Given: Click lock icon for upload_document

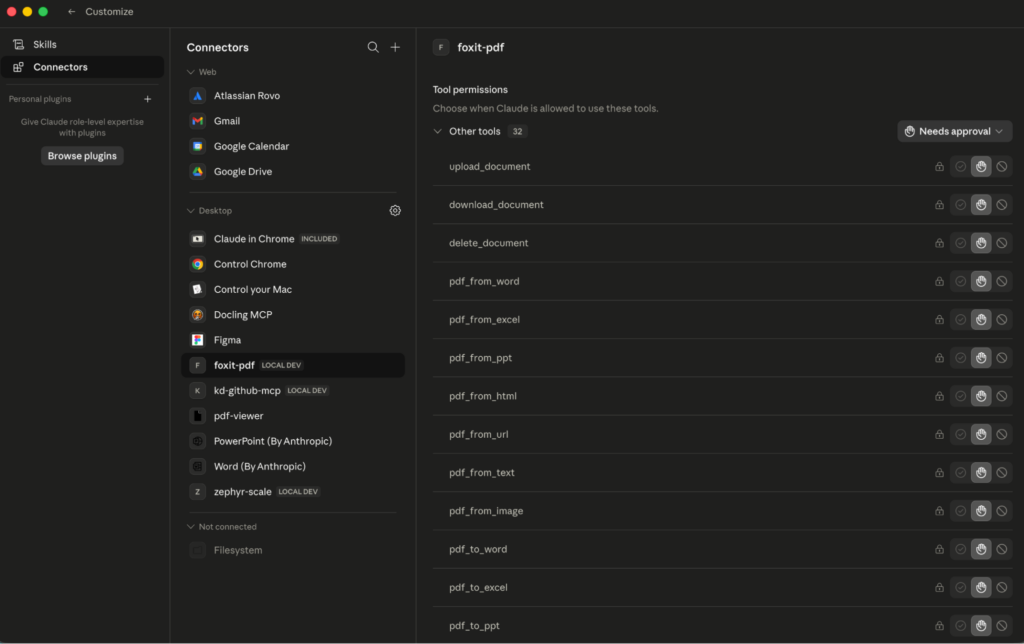Looking at the screenshot, I should [x=939, y=167].
